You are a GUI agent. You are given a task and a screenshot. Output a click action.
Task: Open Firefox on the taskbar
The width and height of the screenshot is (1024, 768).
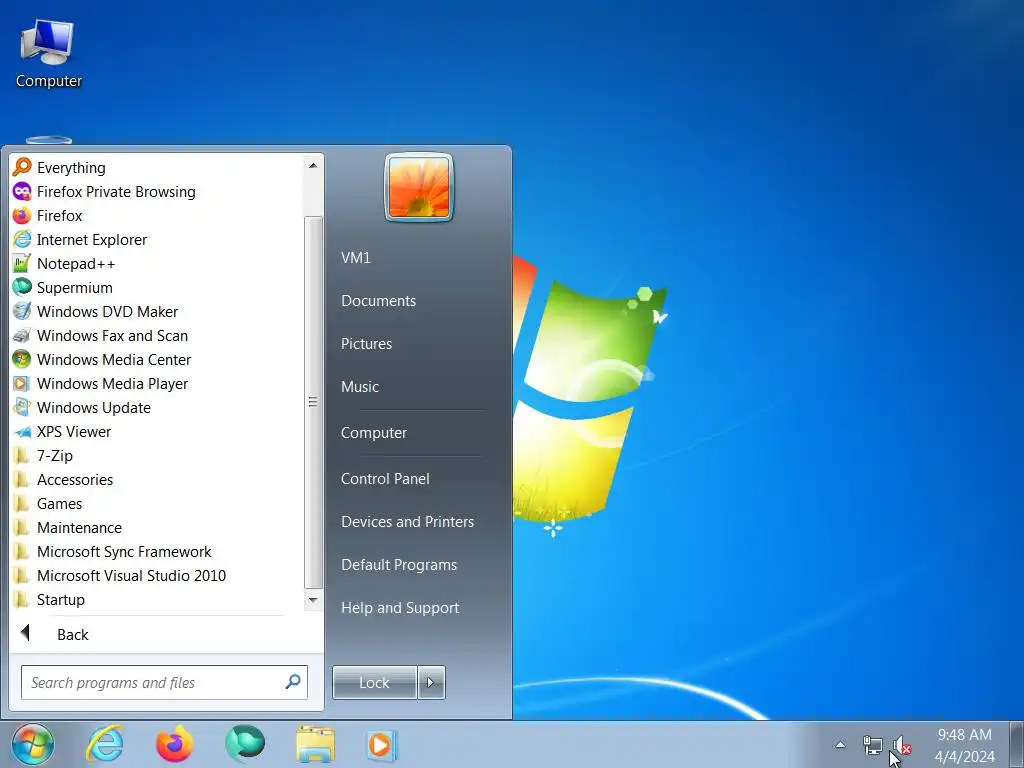point(175,744)
